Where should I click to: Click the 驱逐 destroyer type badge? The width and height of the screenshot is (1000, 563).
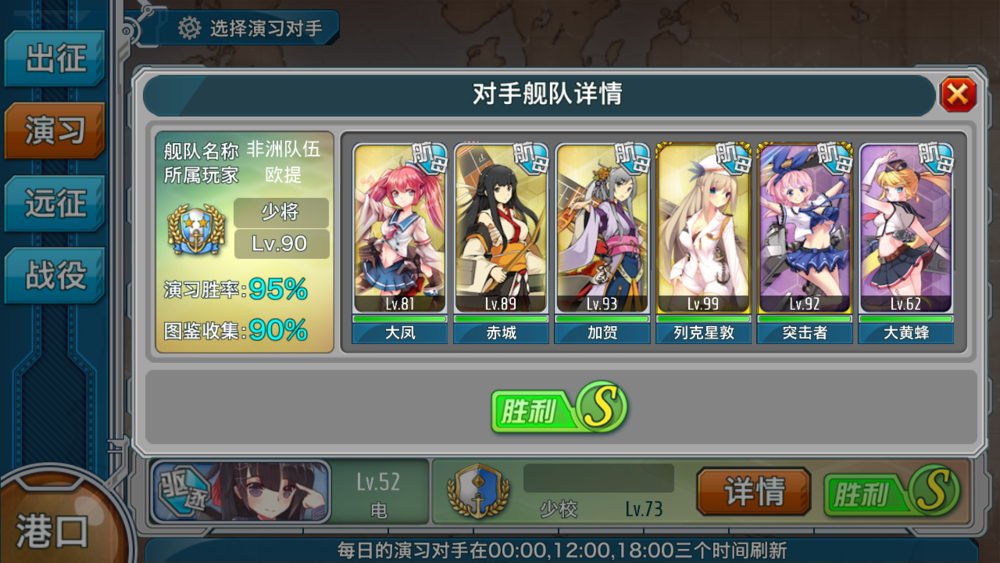[182, 492]
